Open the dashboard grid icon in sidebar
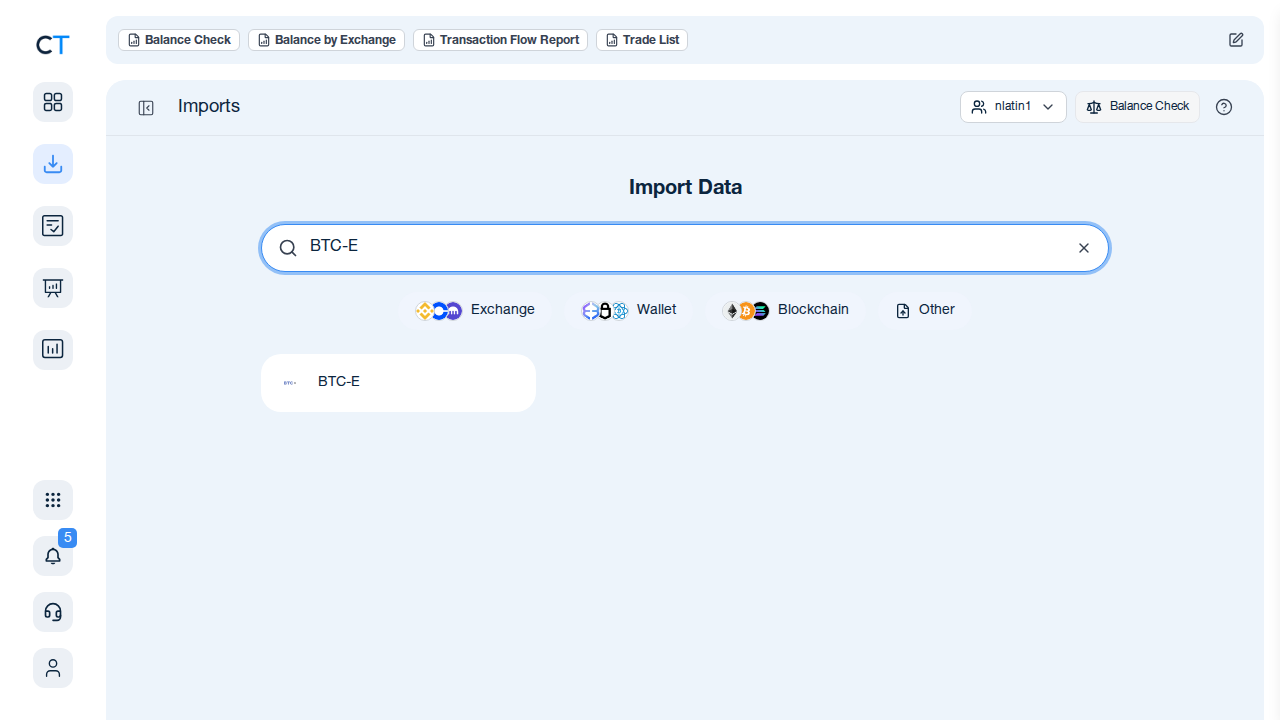 point(53,102)
